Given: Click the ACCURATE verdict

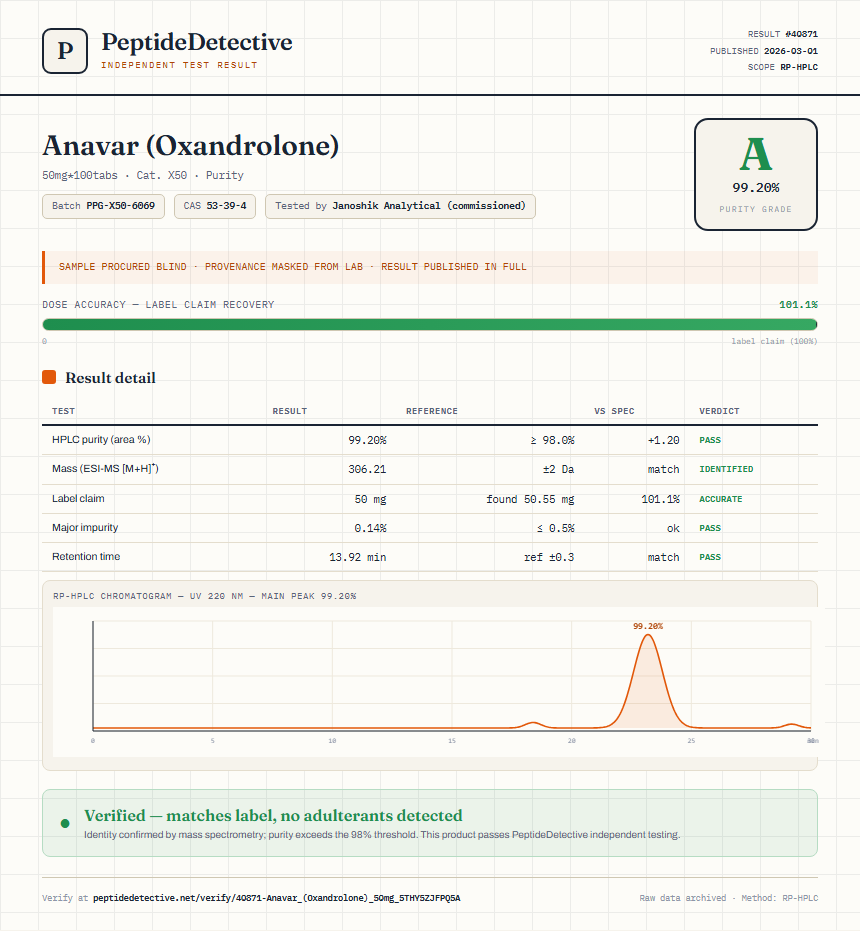Looking at the screenshot, I should point(720,499).
